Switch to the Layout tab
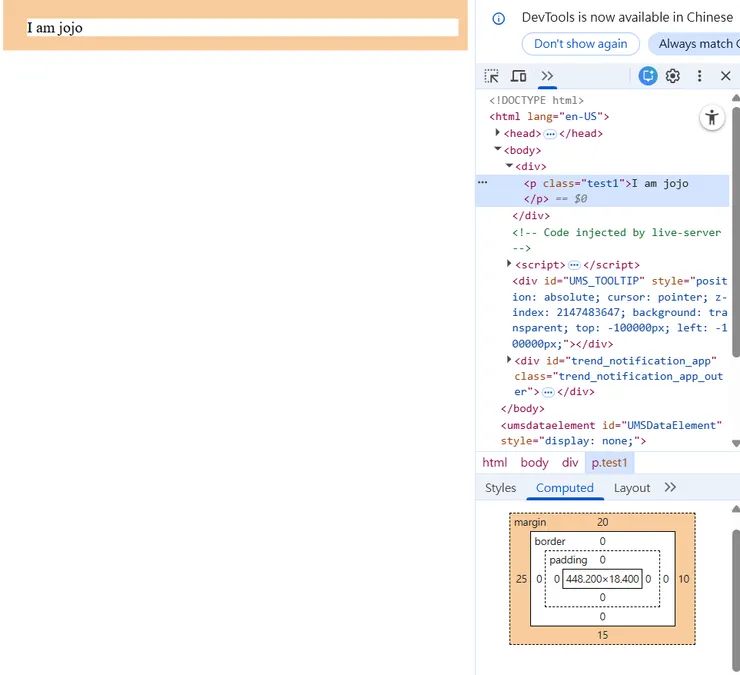This screenshot has width=740, height=675. coord(632,488)
